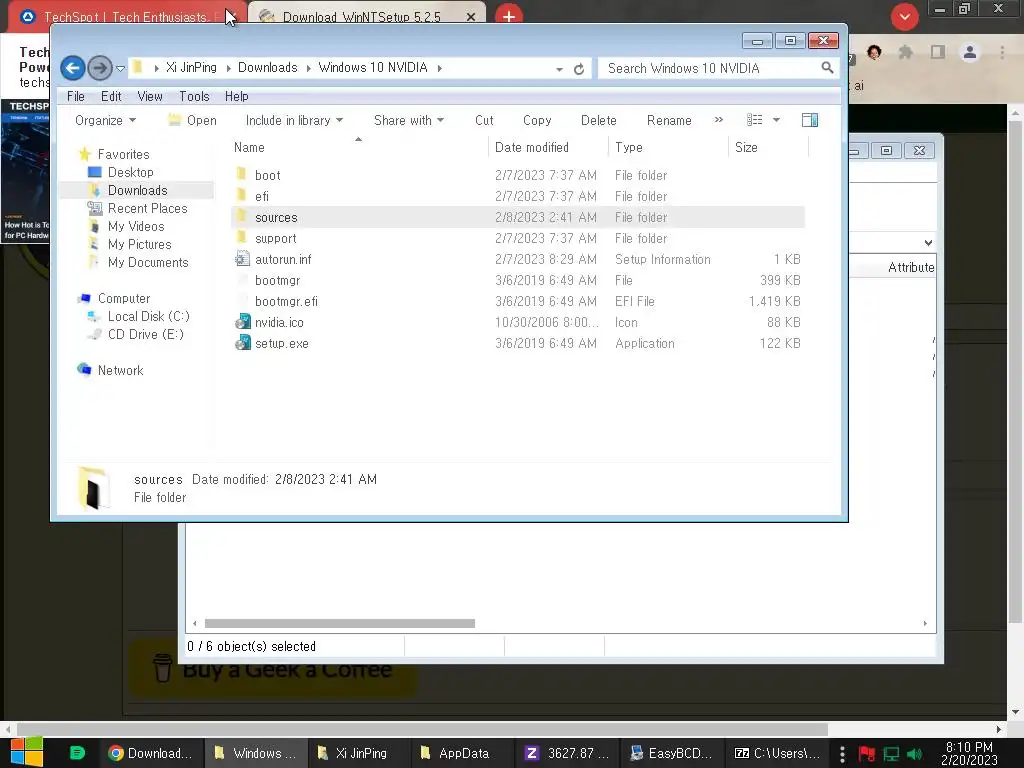Expand the address bar history dropdown
Screen dimensions: 1024x768
[559, 69]
